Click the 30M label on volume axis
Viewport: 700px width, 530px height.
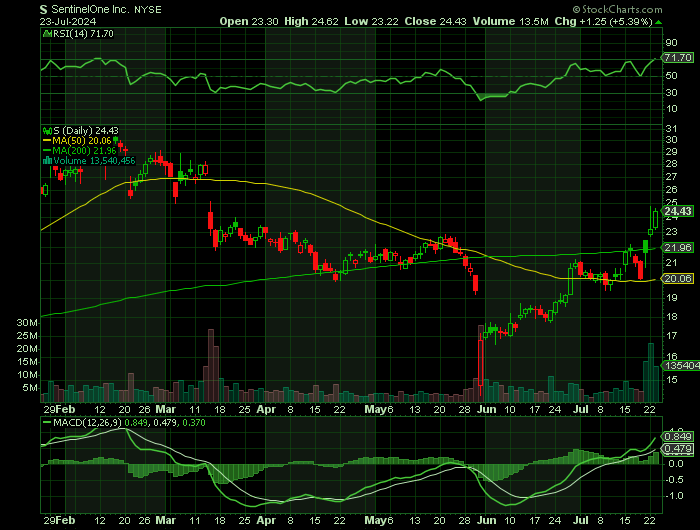coord(27,323)
